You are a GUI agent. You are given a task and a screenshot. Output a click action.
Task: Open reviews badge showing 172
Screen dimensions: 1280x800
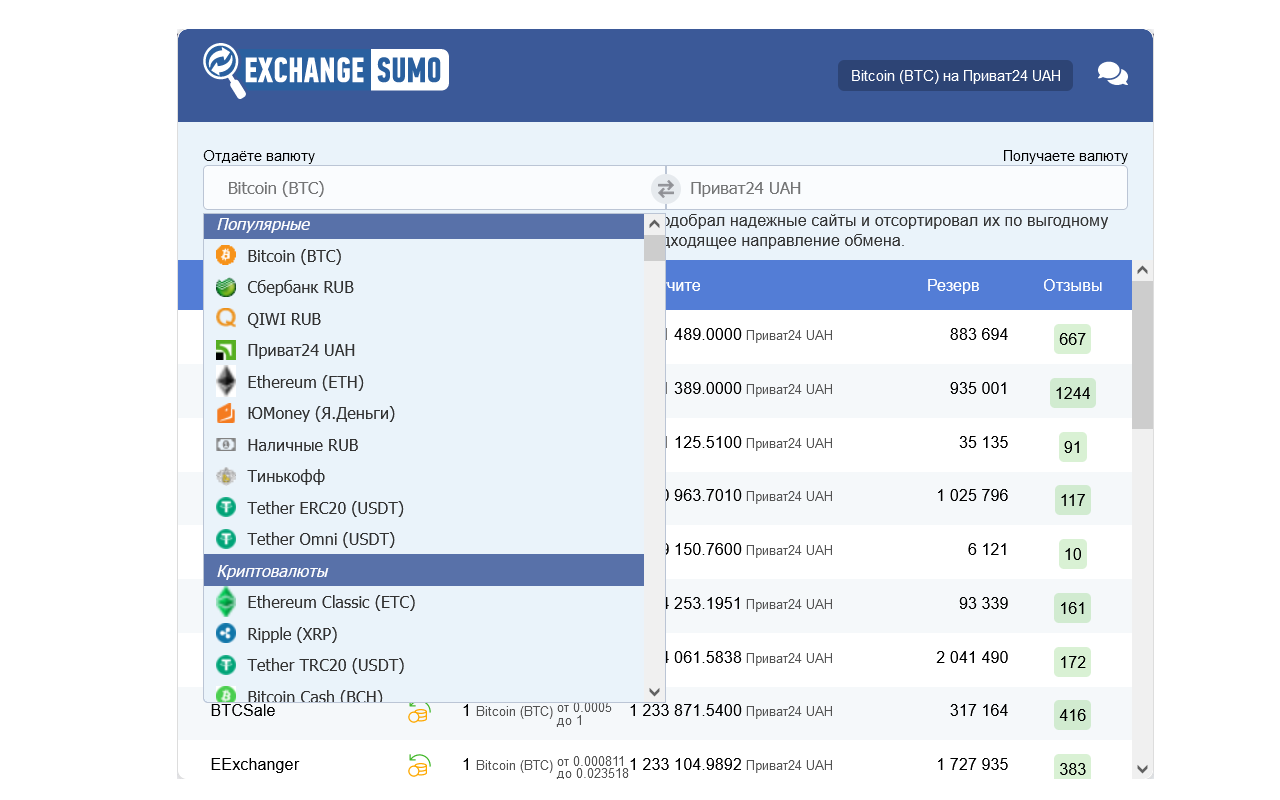click(x=1073, y=662)
